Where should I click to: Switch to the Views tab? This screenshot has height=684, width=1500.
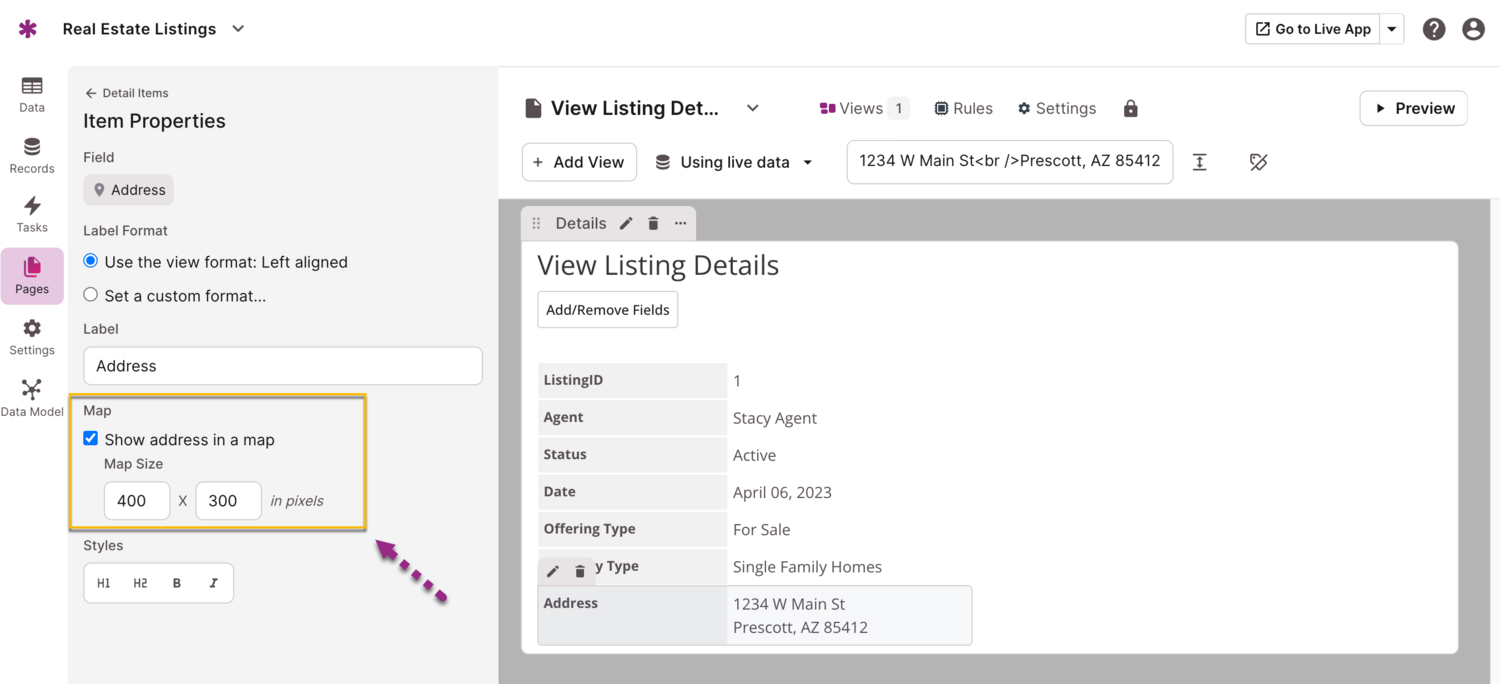click(862, 108)
